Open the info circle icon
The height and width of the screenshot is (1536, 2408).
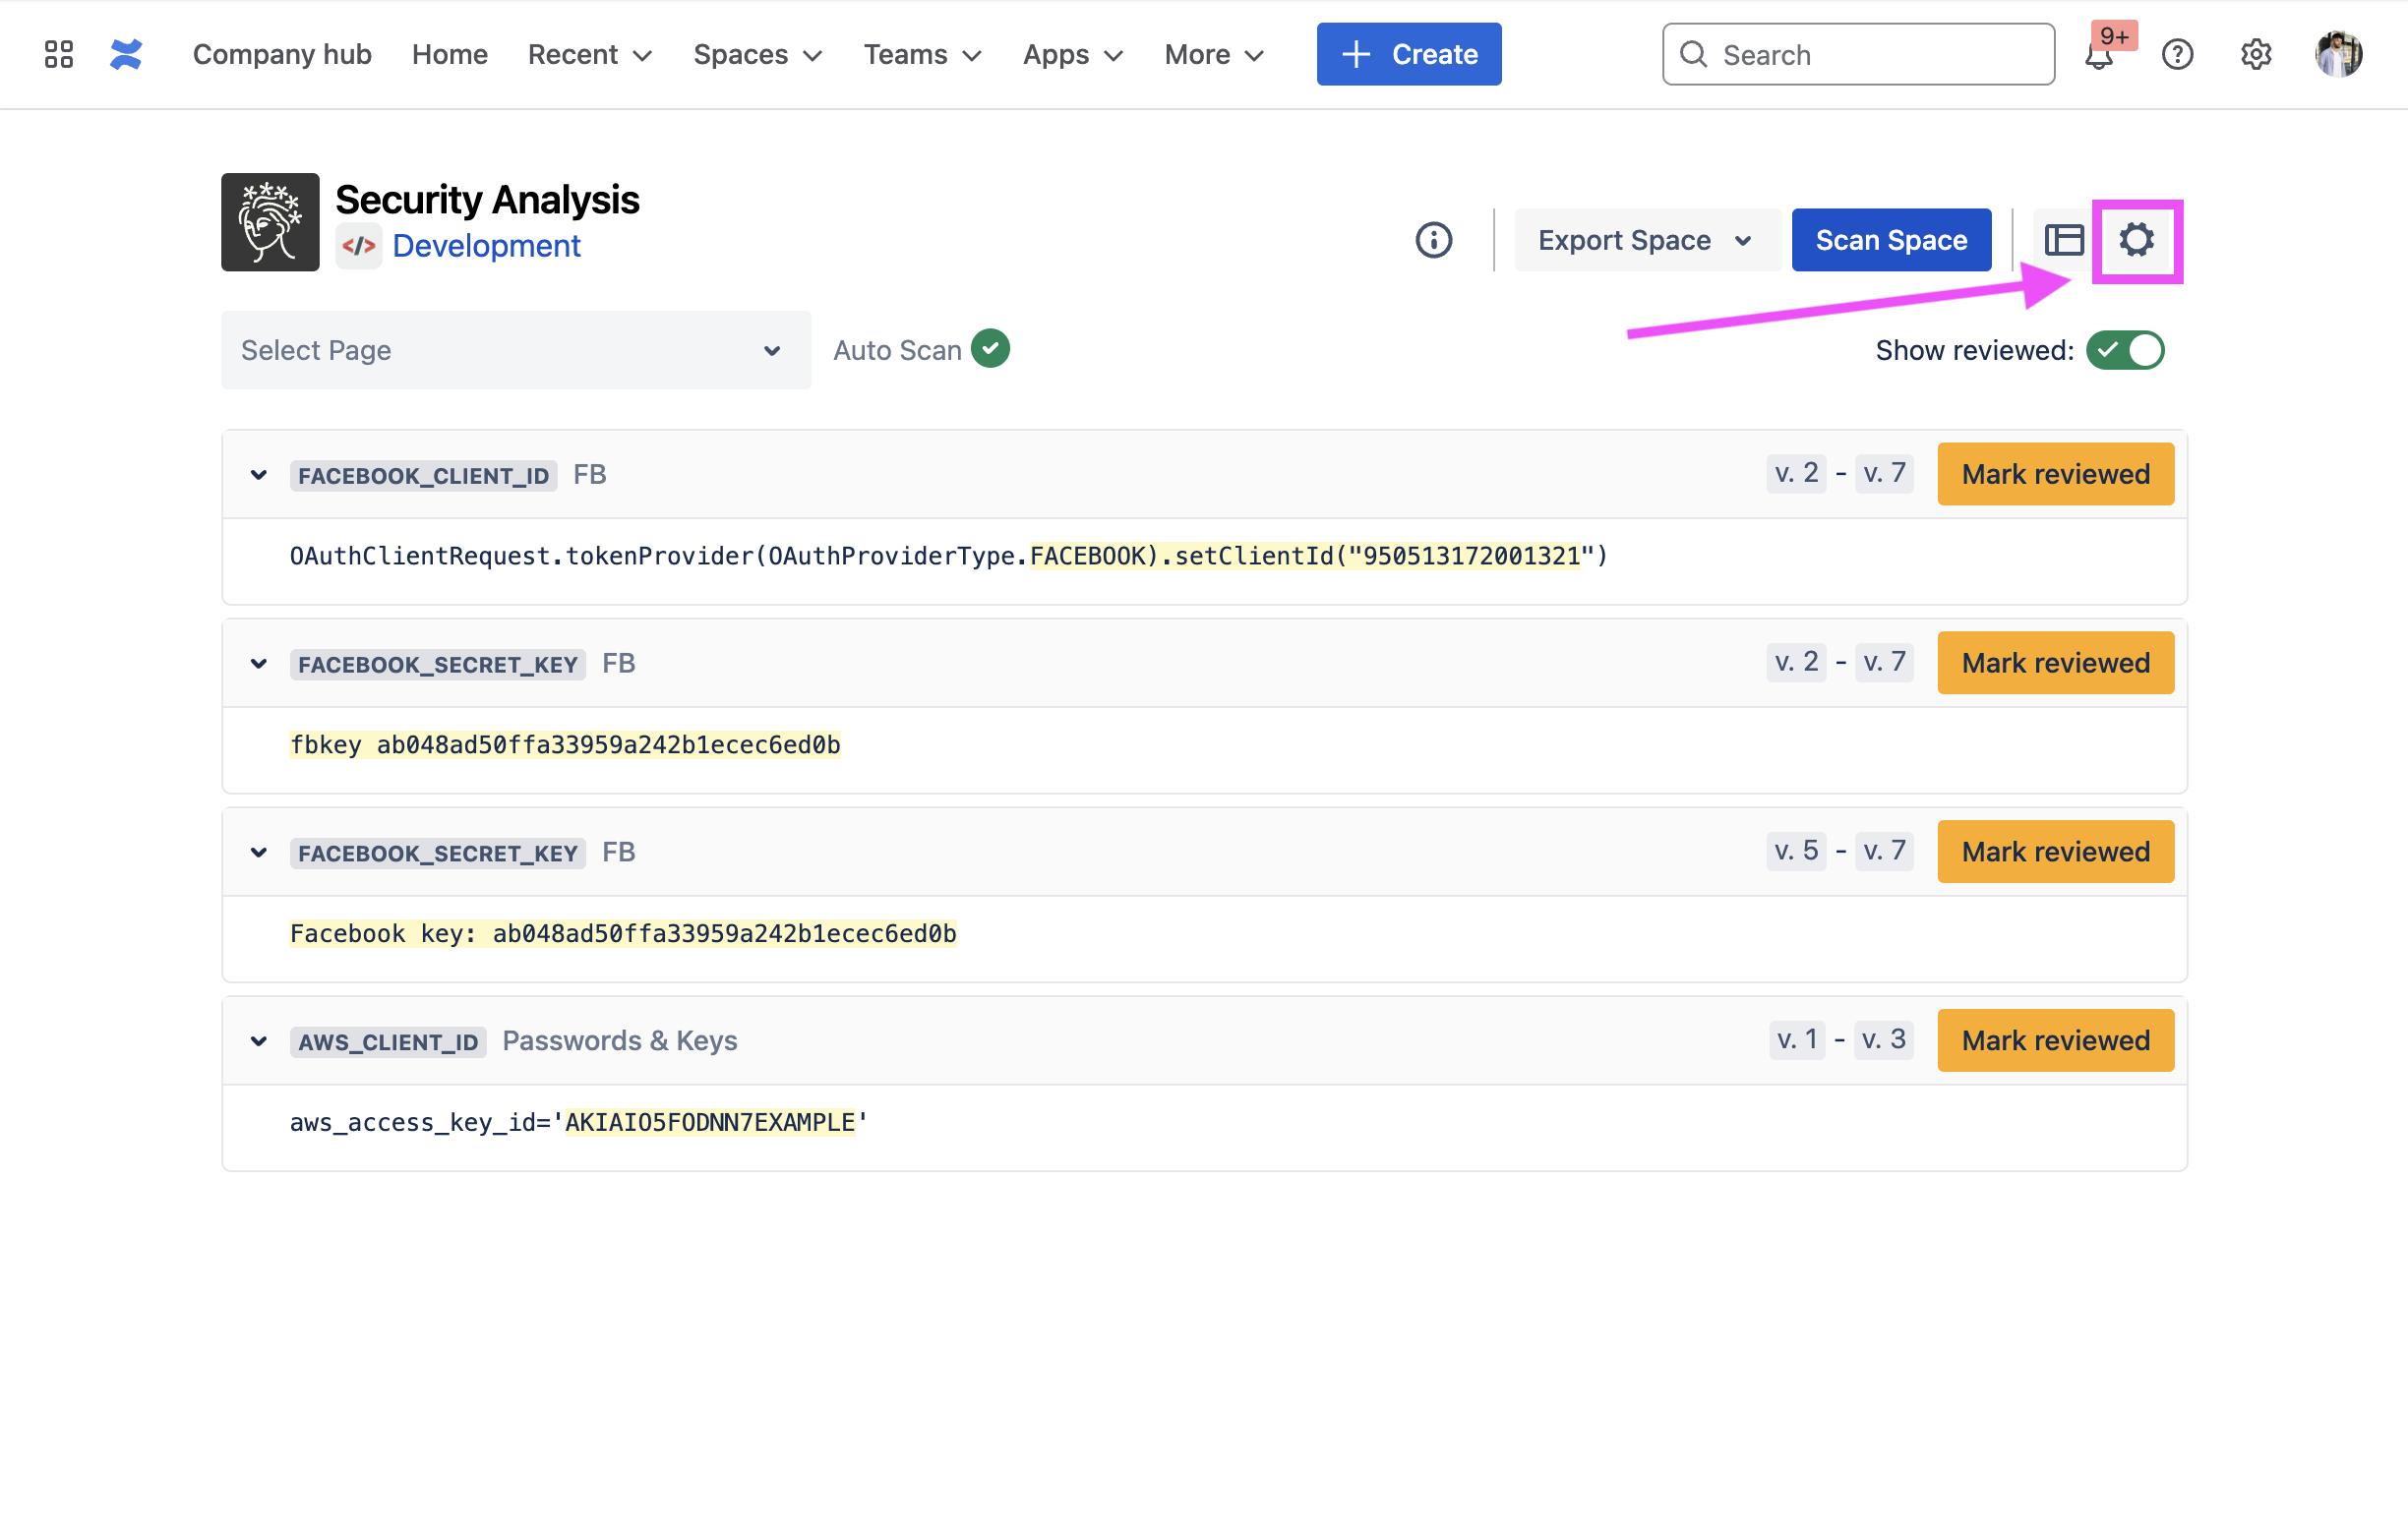[x=1433, y=240]
